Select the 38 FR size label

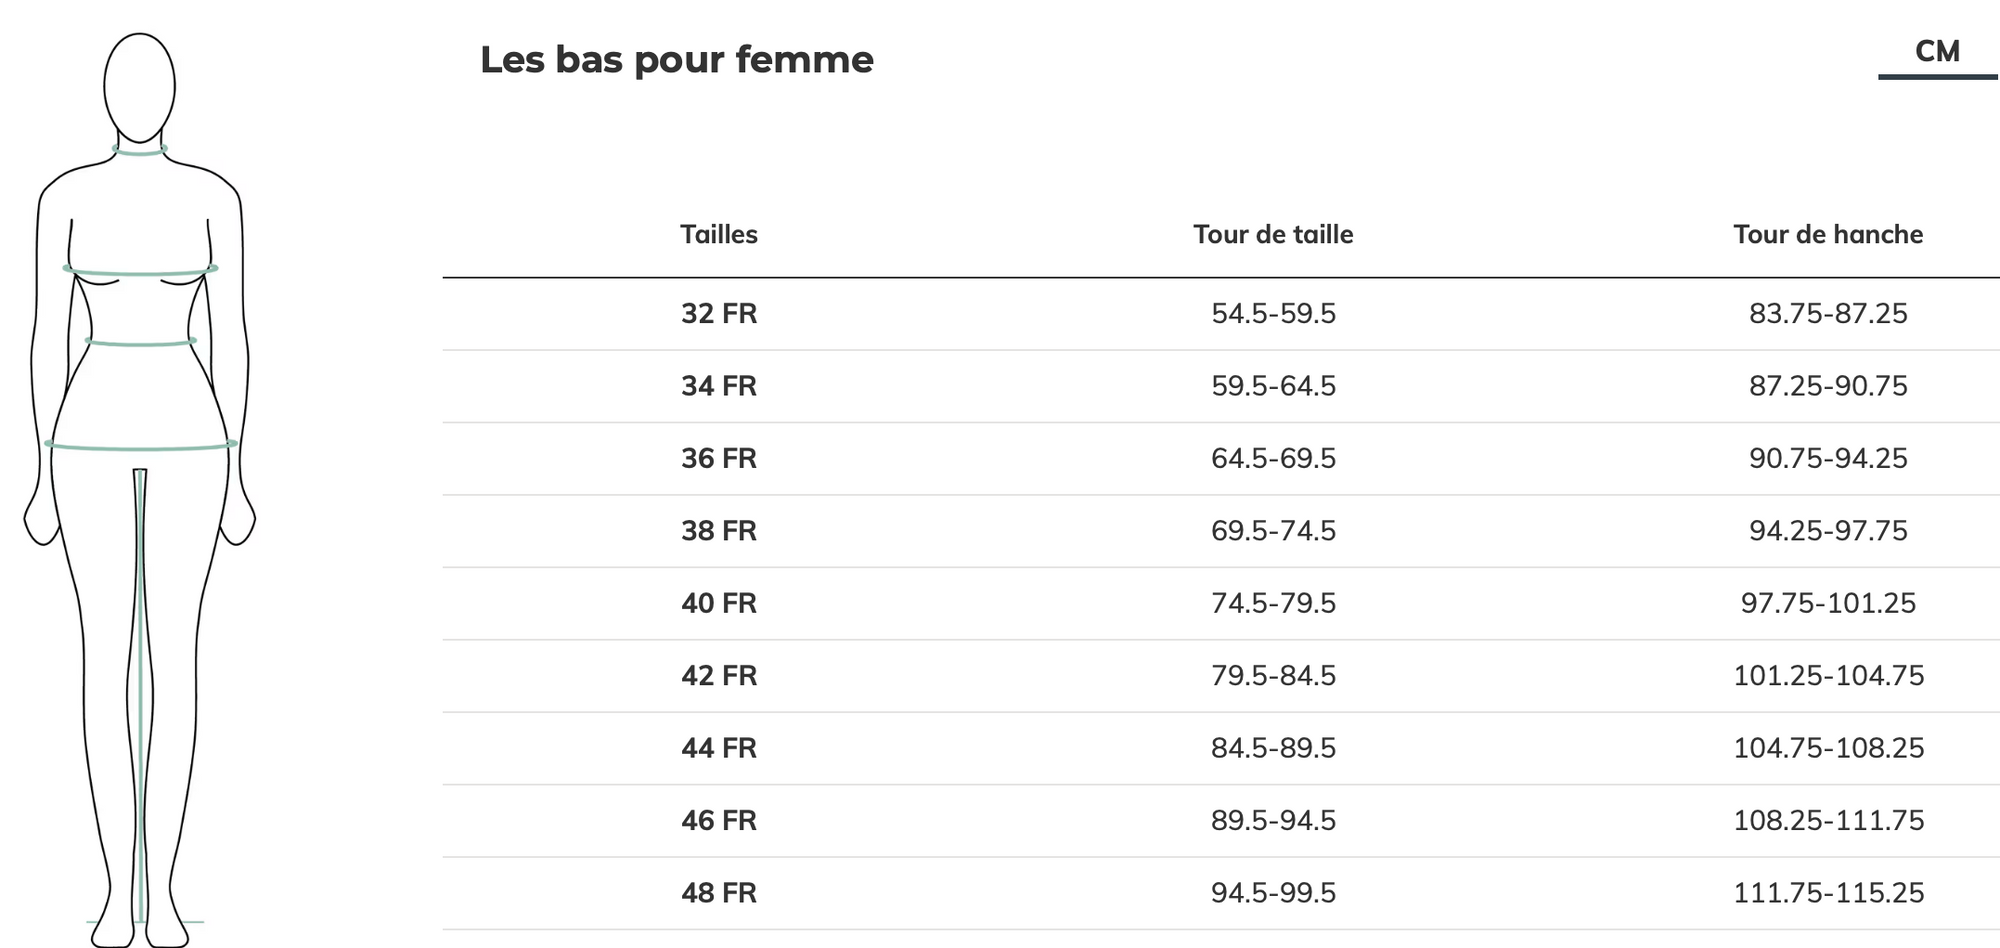[x=719, y=531]
